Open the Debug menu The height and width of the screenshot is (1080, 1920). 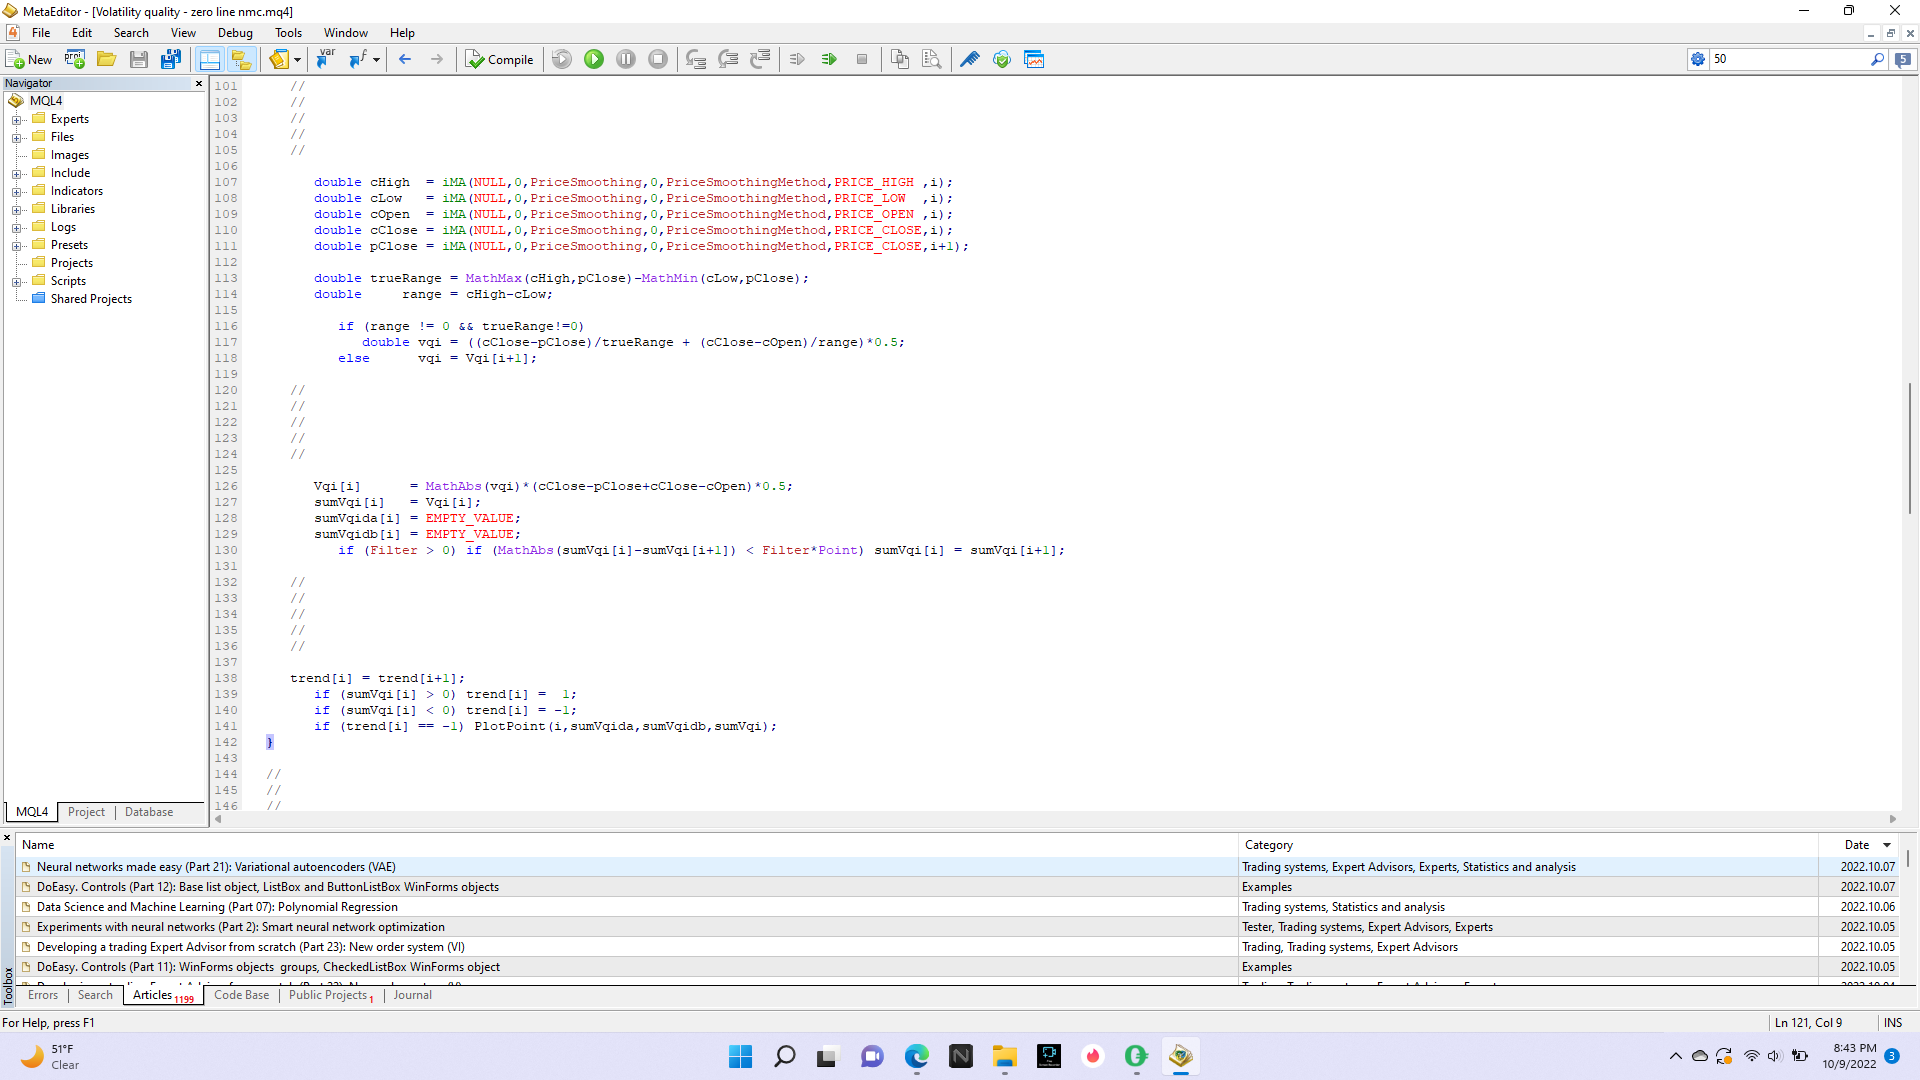[x=235, y=33]
